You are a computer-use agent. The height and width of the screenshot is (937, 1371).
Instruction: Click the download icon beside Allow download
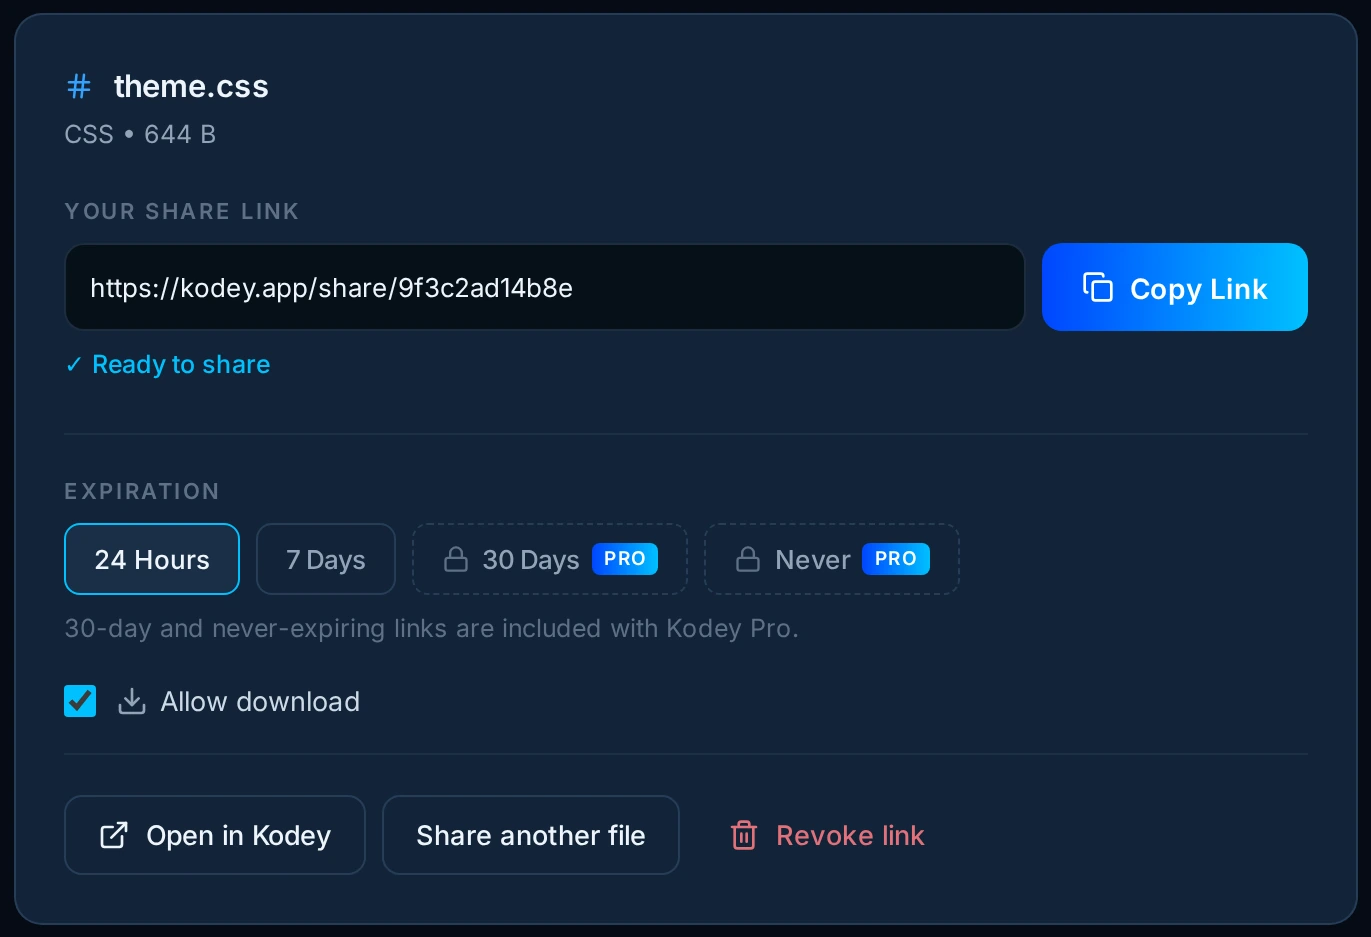[x=132, y=701]
